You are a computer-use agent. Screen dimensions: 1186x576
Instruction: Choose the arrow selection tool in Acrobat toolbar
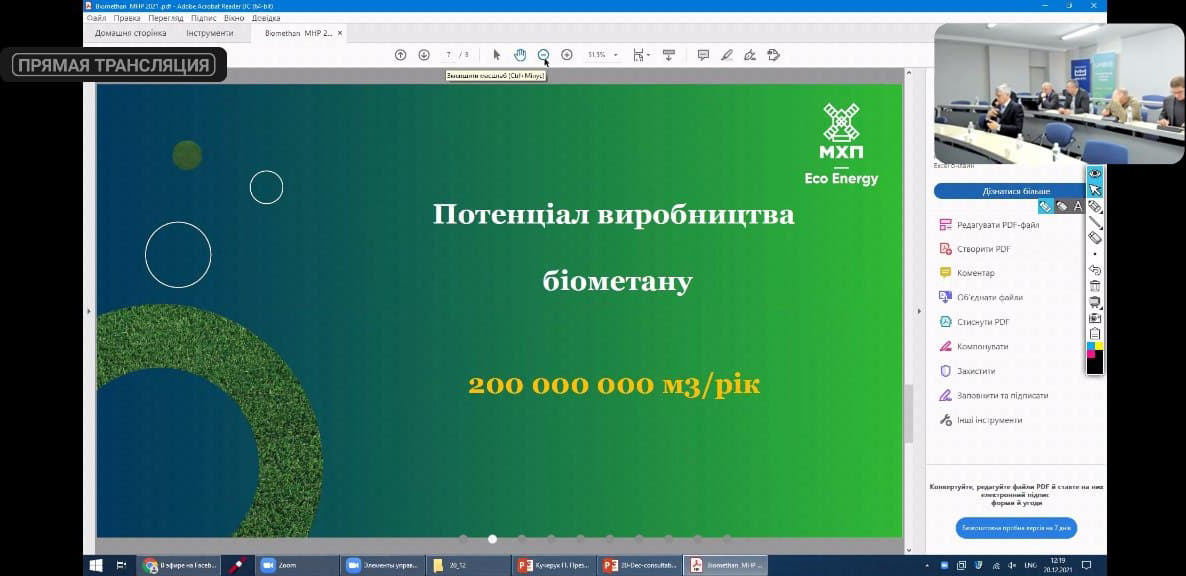click(497, 54)
